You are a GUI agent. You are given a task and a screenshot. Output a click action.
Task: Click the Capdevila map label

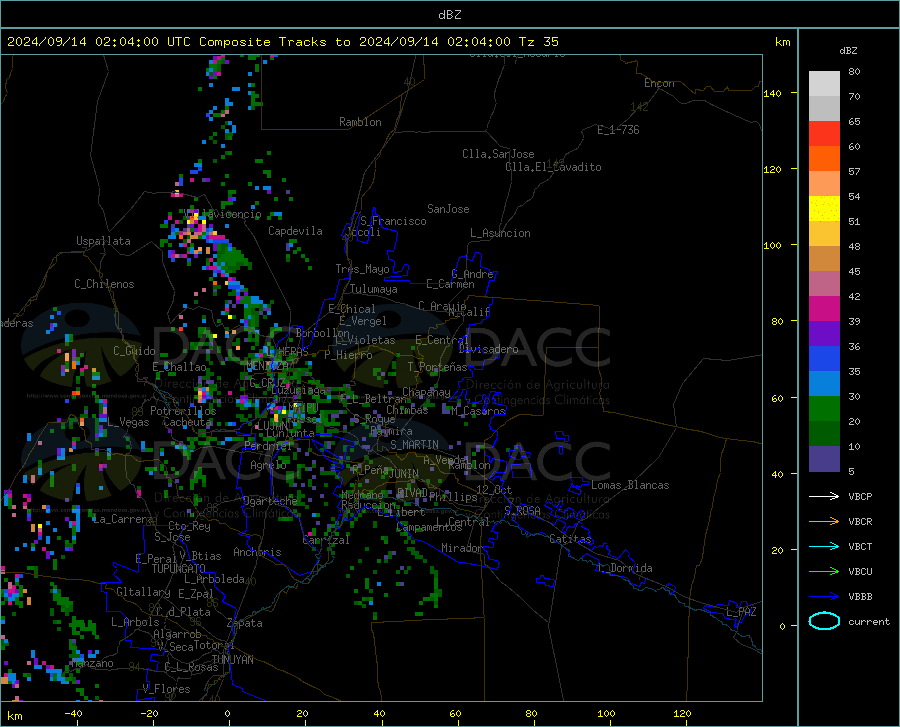295,231
